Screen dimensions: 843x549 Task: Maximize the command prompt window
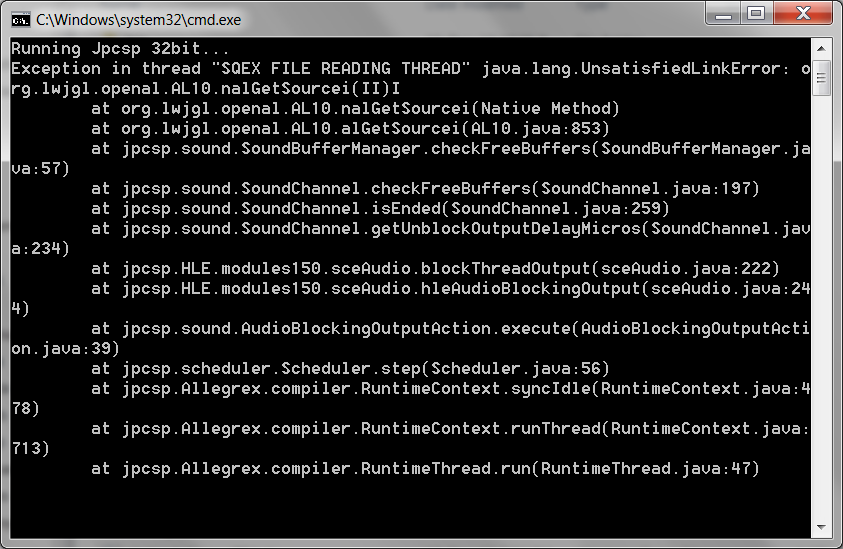[x=757, y=13]
